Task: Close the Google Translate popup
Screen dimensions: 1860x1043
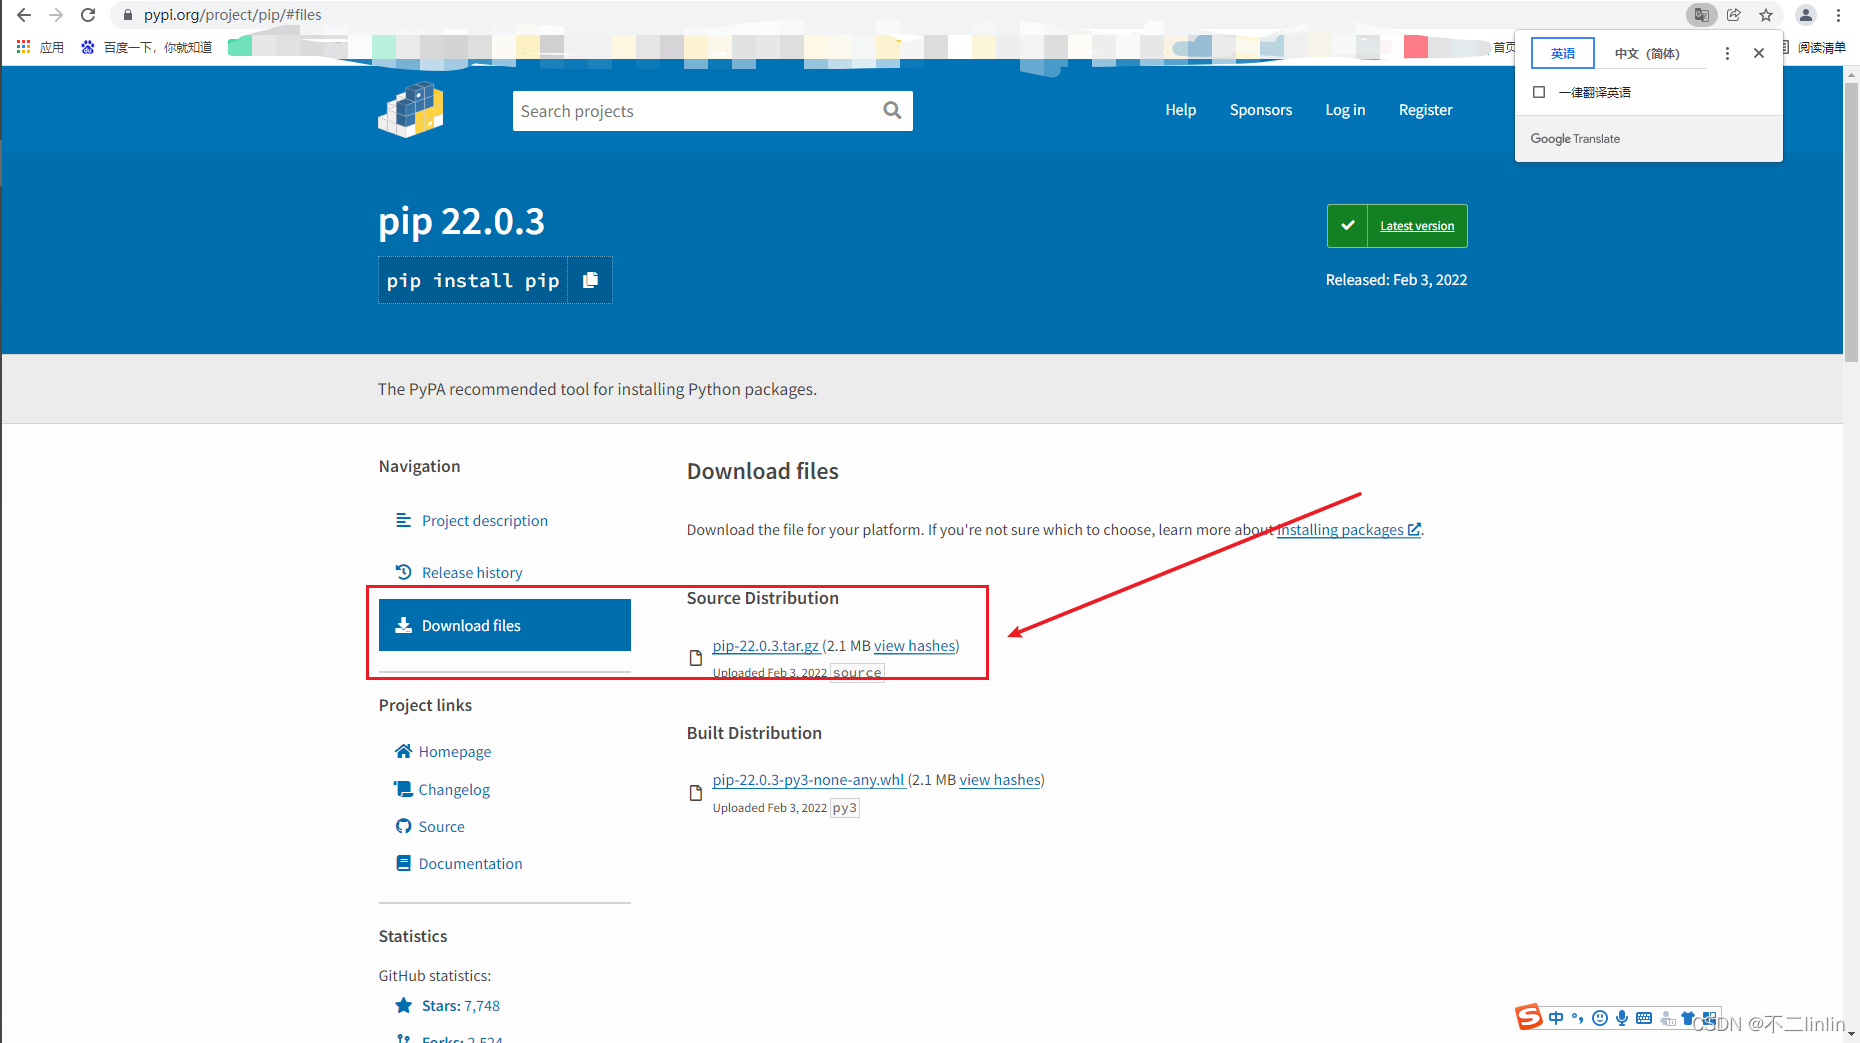Action: pos(1759,53)
